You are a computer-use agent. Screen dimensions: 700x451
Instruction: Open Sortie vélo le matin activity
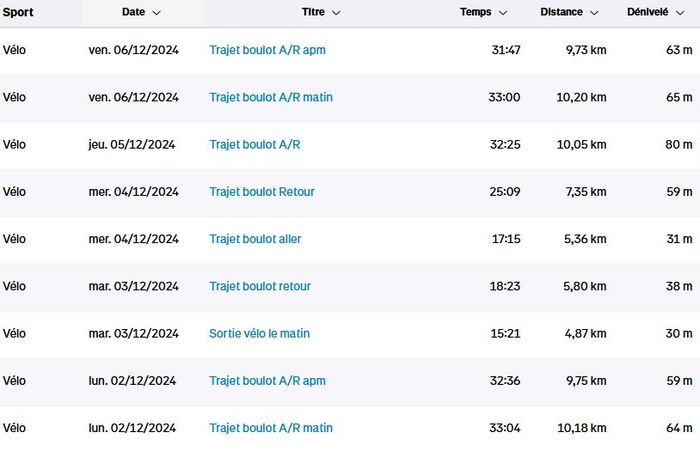tap(259, 333)
